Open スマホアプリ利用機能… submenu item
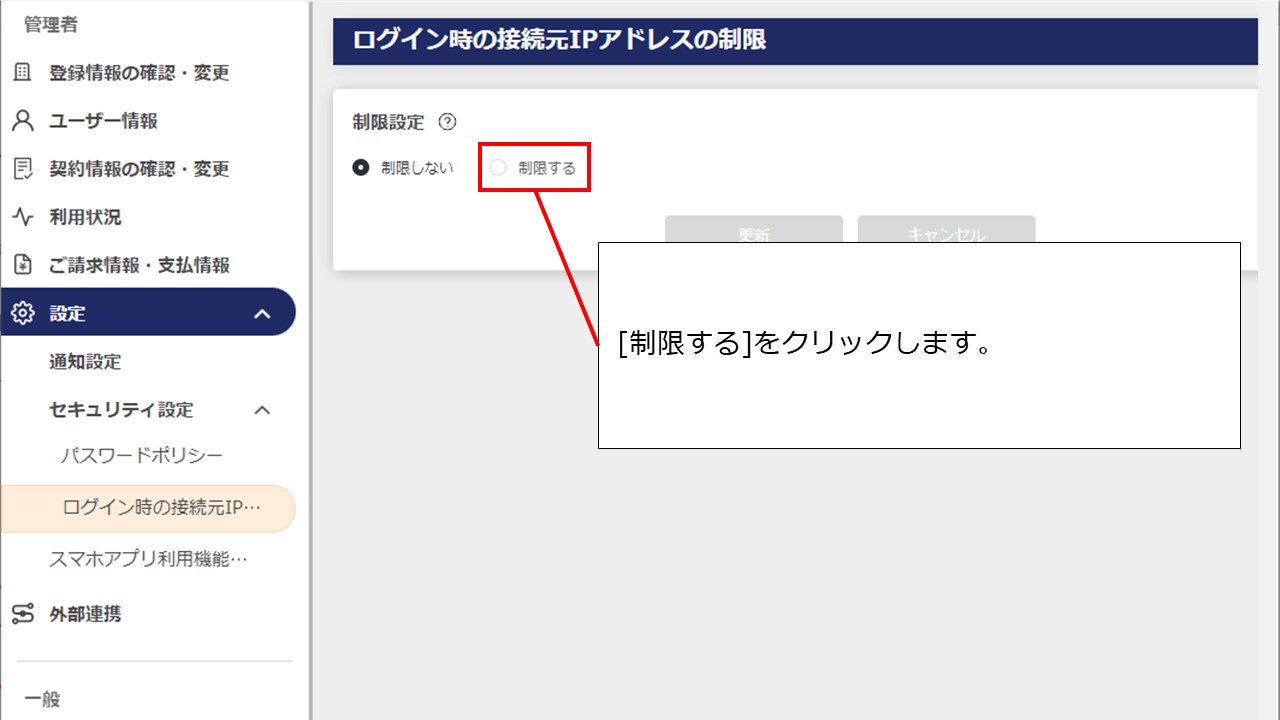1280x720 pixels. click(x=148, y=560)
